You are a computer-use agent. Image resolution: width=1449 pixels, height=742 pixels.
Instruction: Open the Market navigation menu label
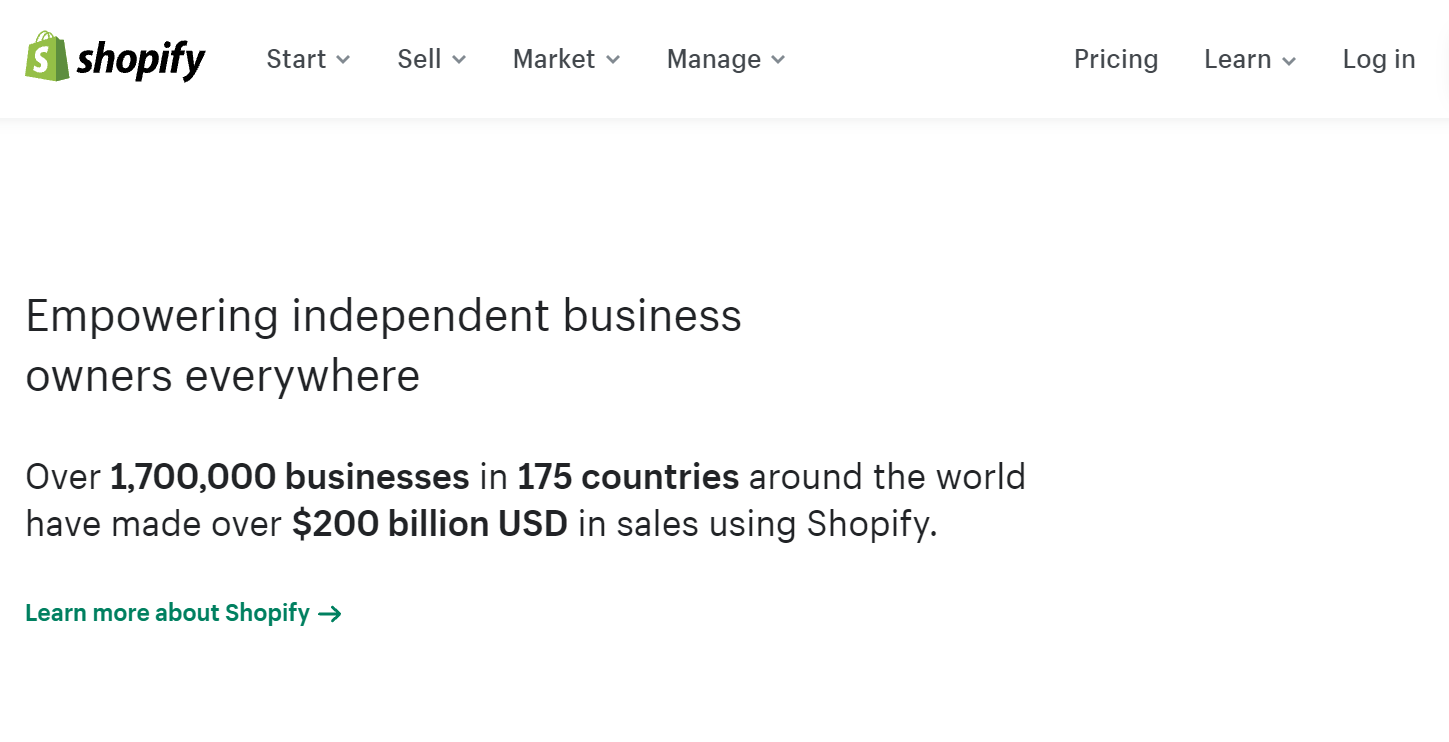click(x=554, y=59)
